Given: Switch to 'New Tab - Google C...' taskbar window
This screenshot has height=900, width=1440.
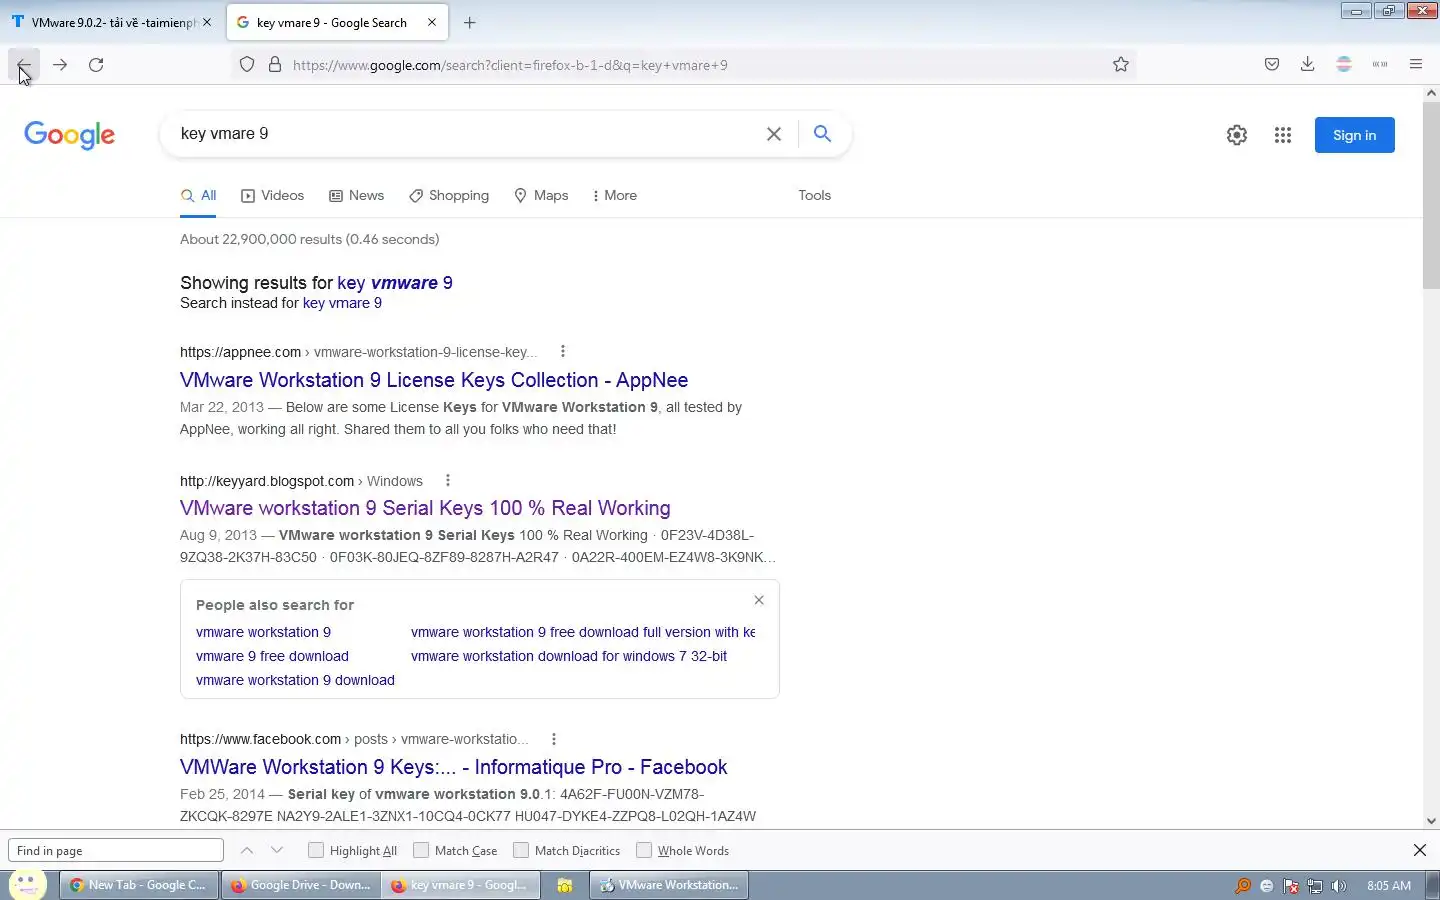Looking at the screenshot, I should click(x=139, y=885).
